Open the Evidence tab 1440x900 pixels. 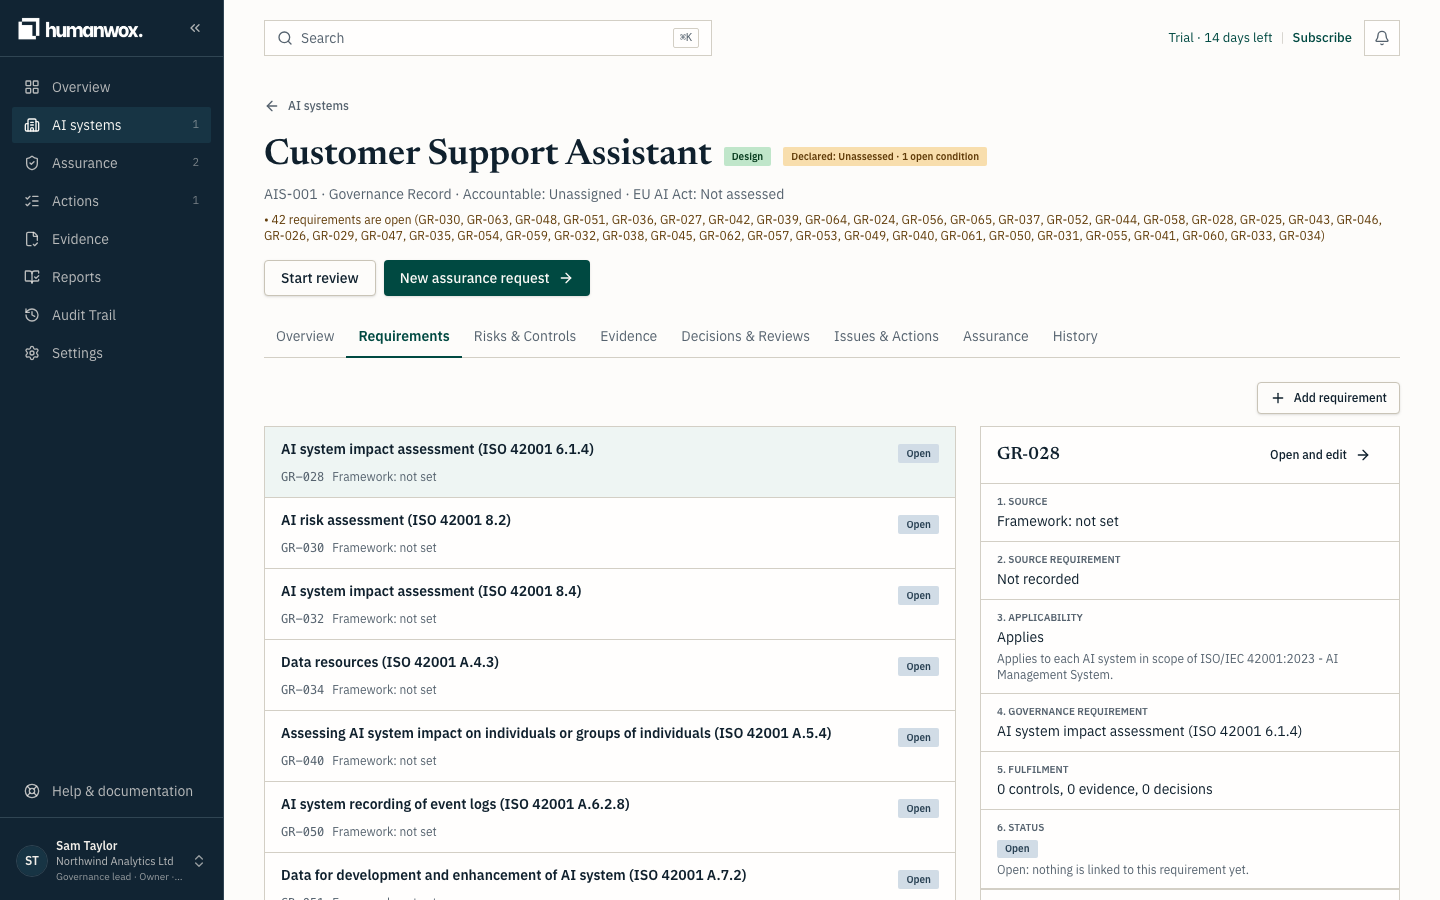629,336
